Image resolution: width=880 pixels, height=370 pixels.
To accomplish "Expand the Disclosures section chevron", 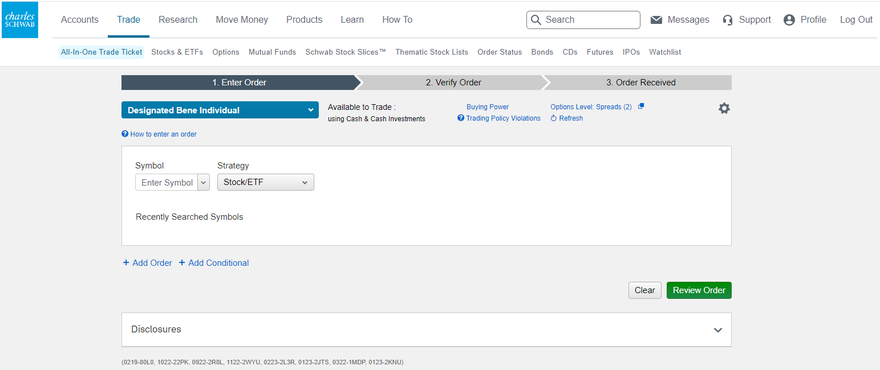I will coord(718,330).
